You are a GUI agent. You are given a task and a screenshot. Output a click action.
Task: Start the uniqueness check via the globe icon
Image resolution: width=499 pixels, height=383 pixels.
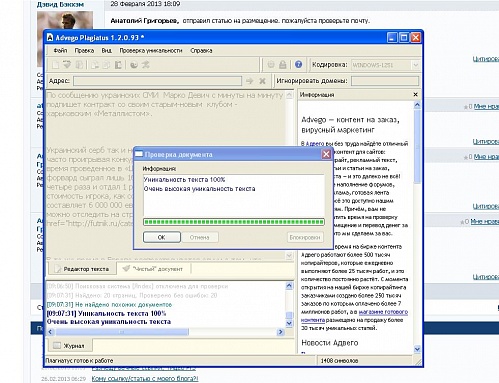(x=134, y=65)
